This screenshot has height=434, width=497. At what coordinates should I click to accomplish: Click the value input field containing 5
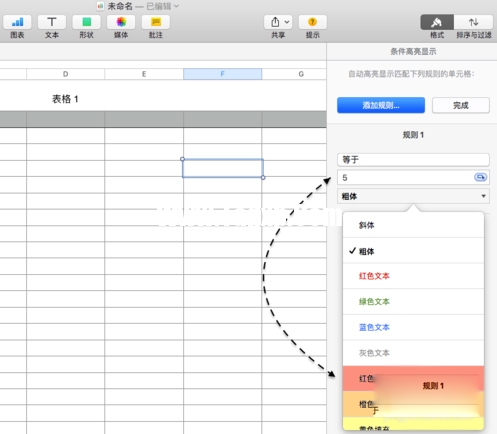(x=406, y=177)
